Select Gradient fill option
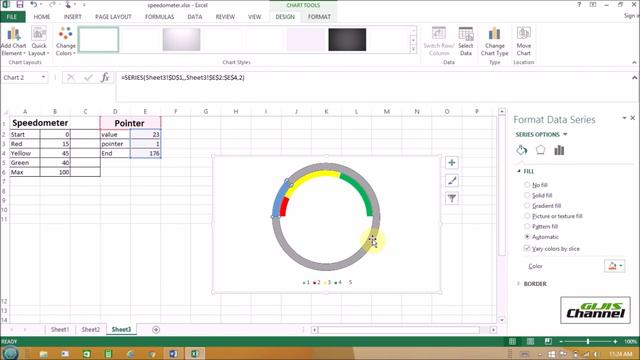640x360 pixels. click(x=527, y=206)
